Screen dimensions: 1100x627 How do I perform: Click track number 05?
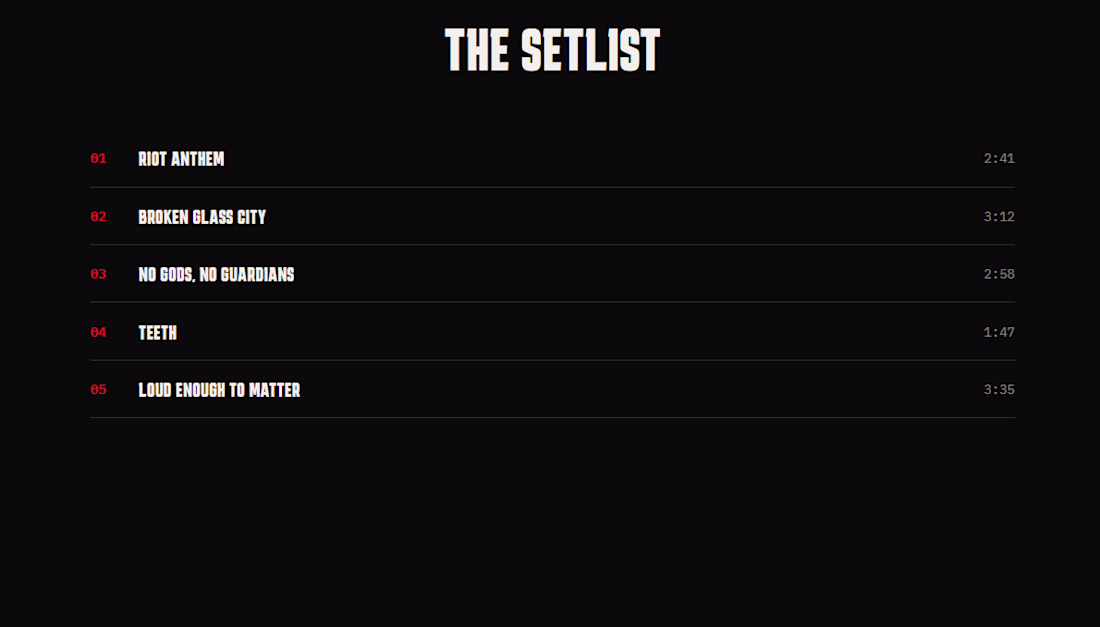(98, 390)
